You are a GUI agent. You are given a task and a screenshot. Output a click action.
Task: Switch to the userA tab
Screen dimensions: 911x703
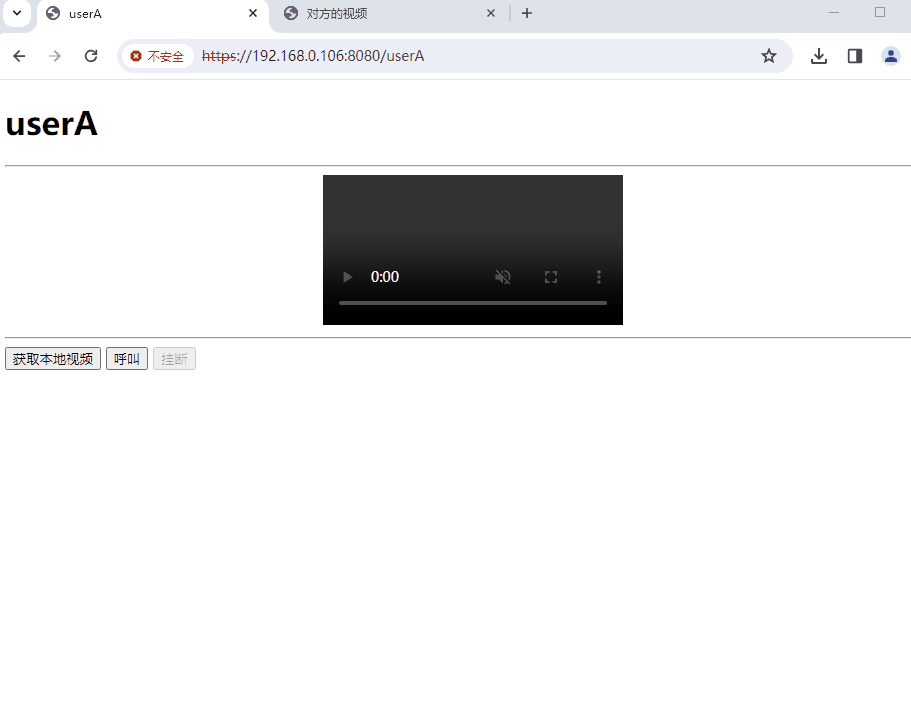(152, 13)
